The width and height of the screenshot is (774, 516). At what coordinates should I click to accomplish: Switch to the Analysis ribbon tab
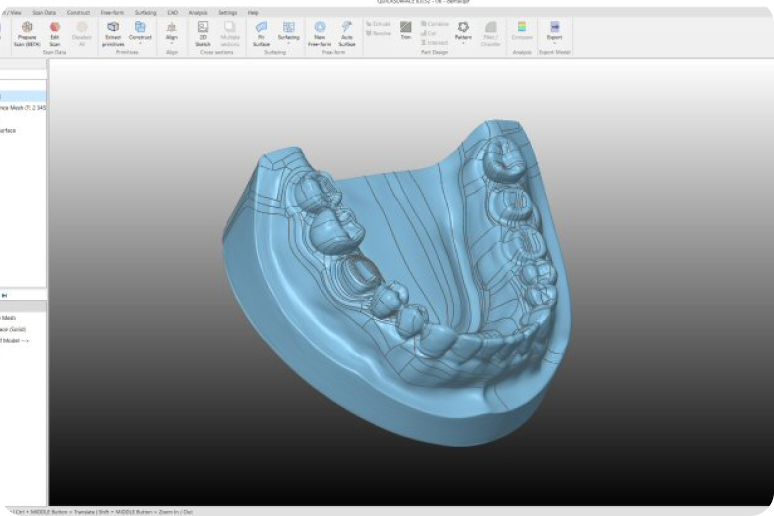197,12
